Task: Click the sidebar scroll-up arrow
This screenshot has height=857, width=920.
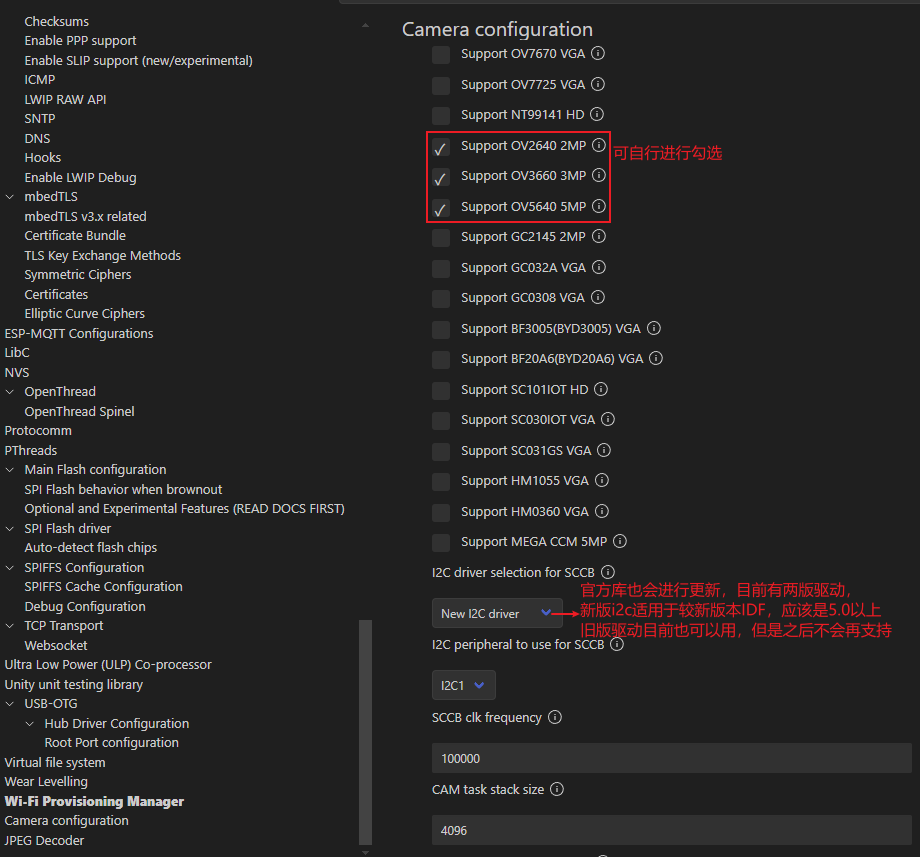Action: point(366,26)
